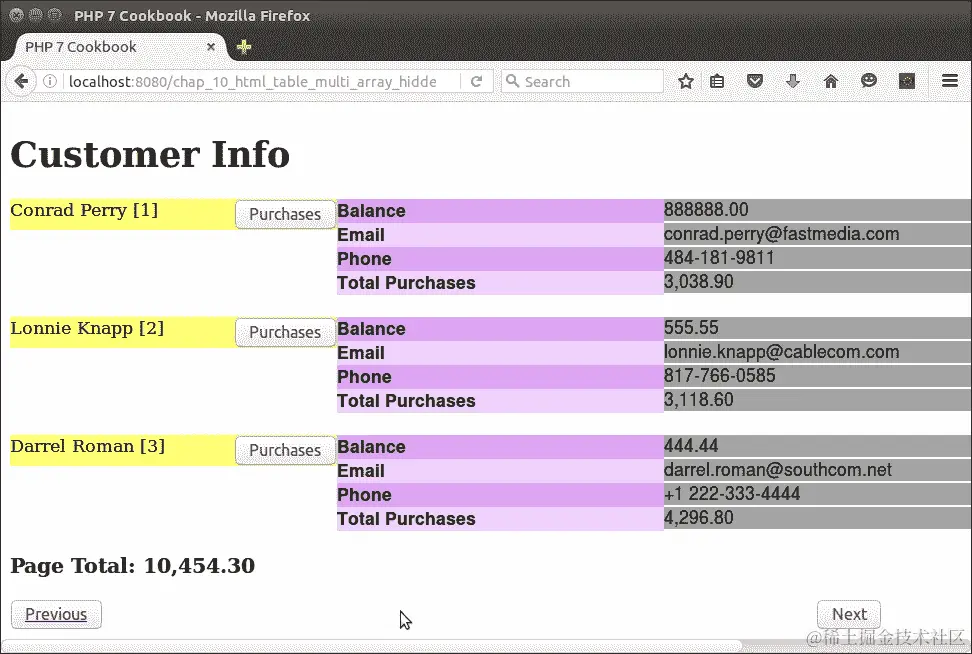
Task: Open the Downloads arrow icon
Action: (793, 81)
